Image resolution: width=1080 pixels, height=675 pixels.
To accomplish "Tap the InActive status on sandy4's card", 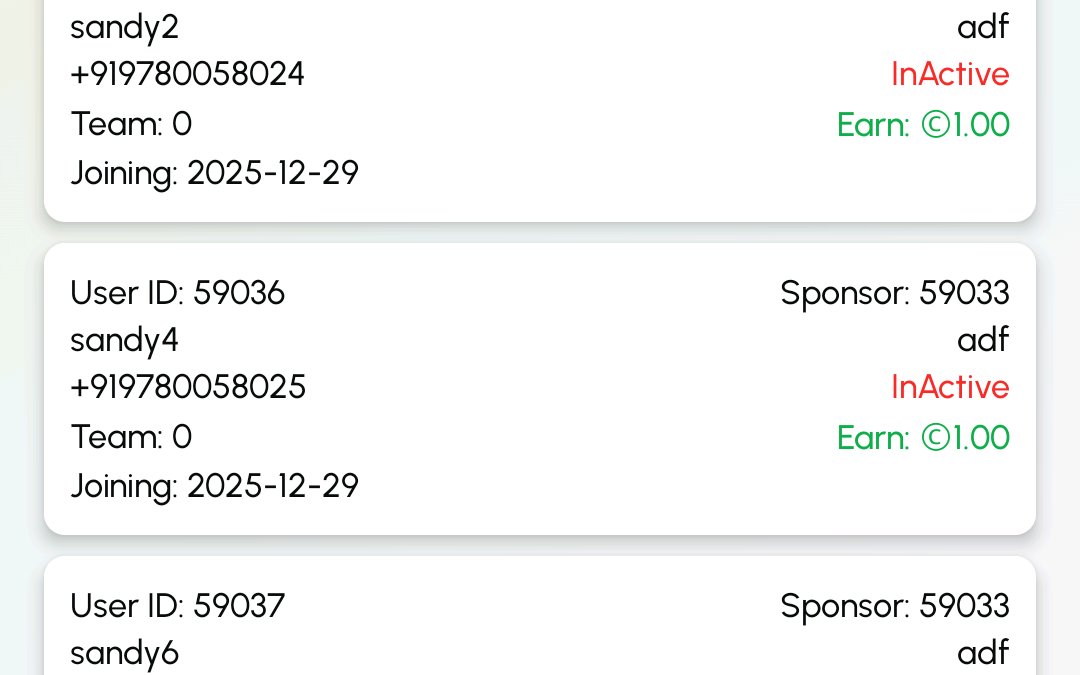I will [x=950, y=388].
